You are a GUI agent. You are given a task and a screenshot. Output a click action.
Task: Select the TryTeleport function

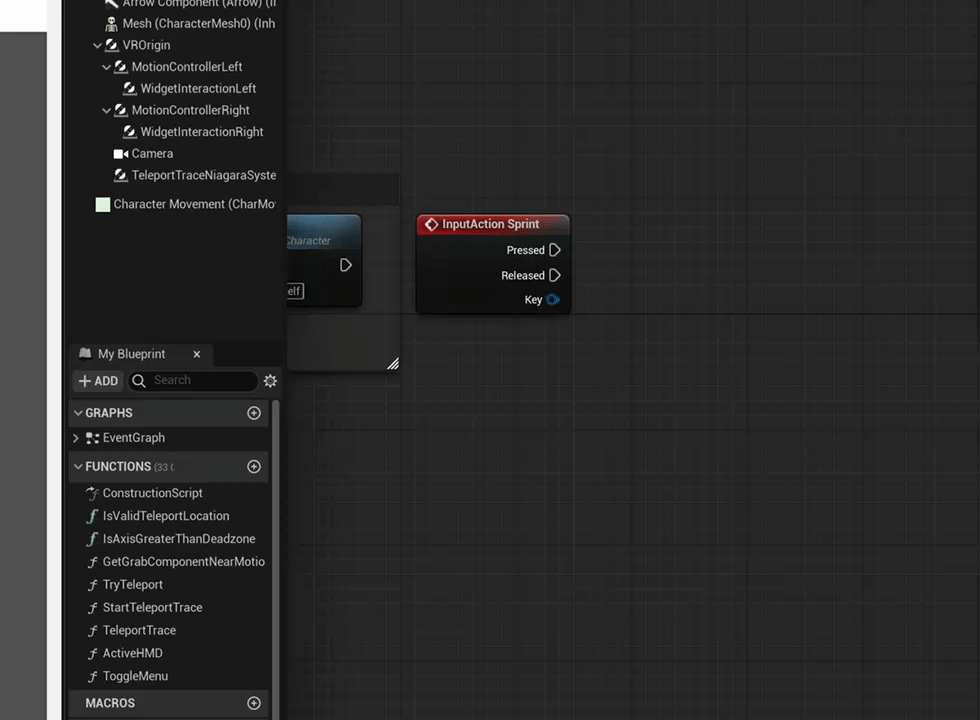click(x=132, y=584)
